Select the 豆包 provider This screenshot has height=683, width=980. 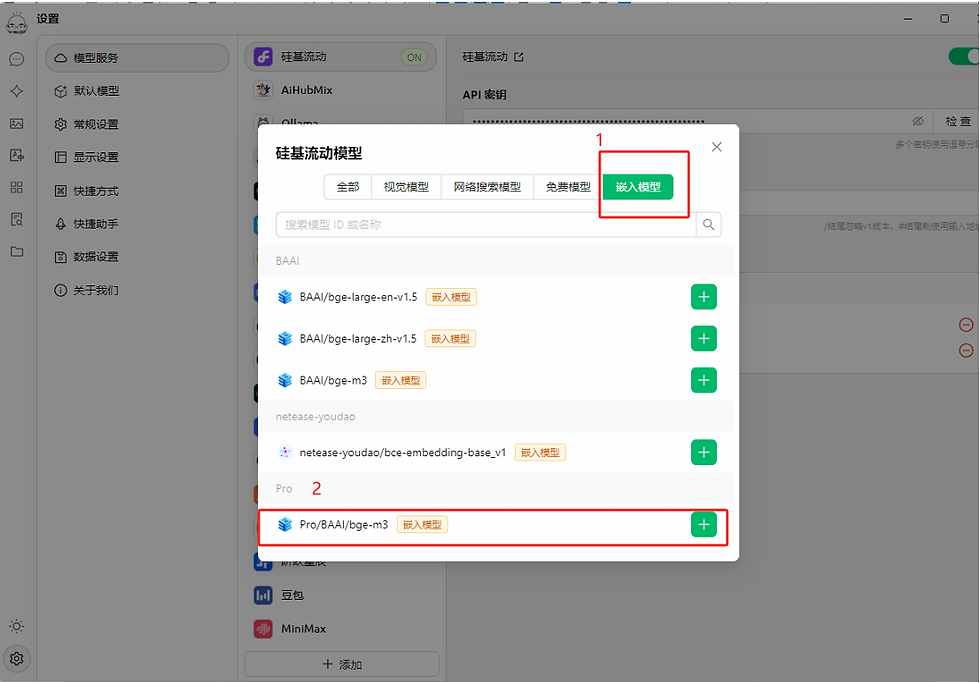click(340, 595)
